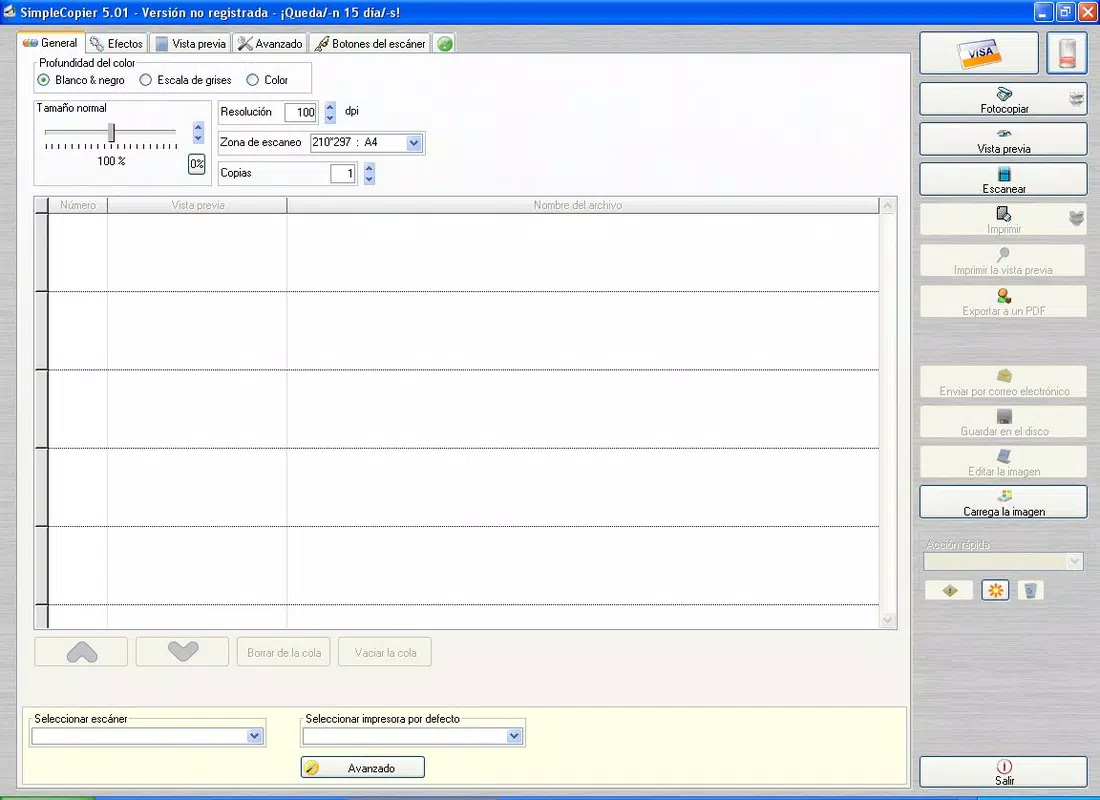Open Seleccionar impresora por defecto dropdown
Viewport: 1100px width, 800px height.
click(514, 735)
